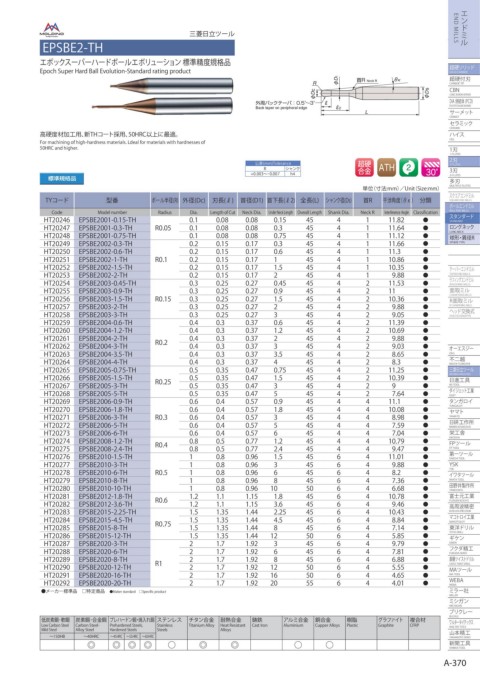Select the スタンダード standard sidebar tab

pos(464,217)
